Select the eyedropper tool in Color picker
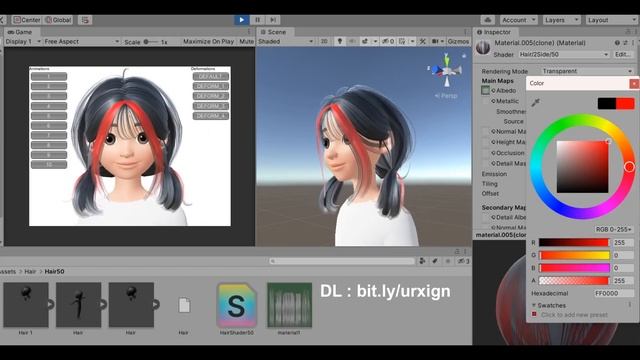Viewport: 640px width, 360px height. [536, 102]
